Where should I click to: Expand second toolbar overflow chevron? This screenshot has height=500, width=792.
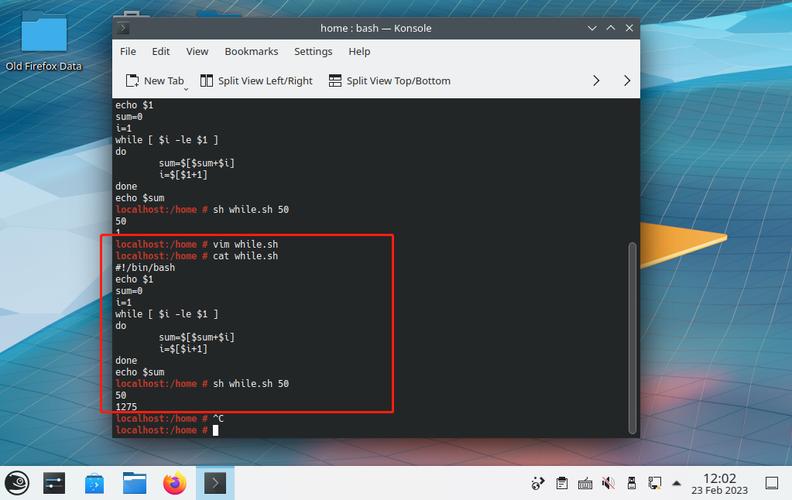[627, 81]
